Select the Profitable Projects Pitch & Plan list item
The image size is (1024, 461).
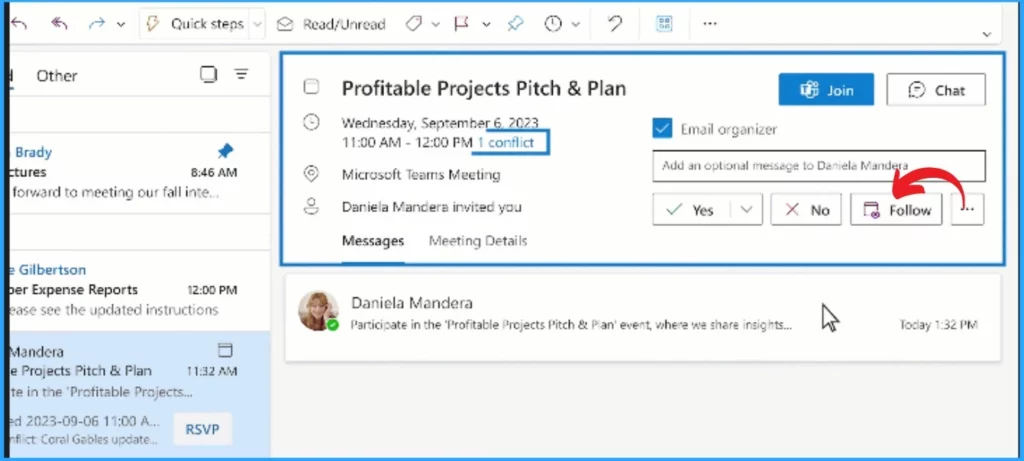tap(139, 394)
